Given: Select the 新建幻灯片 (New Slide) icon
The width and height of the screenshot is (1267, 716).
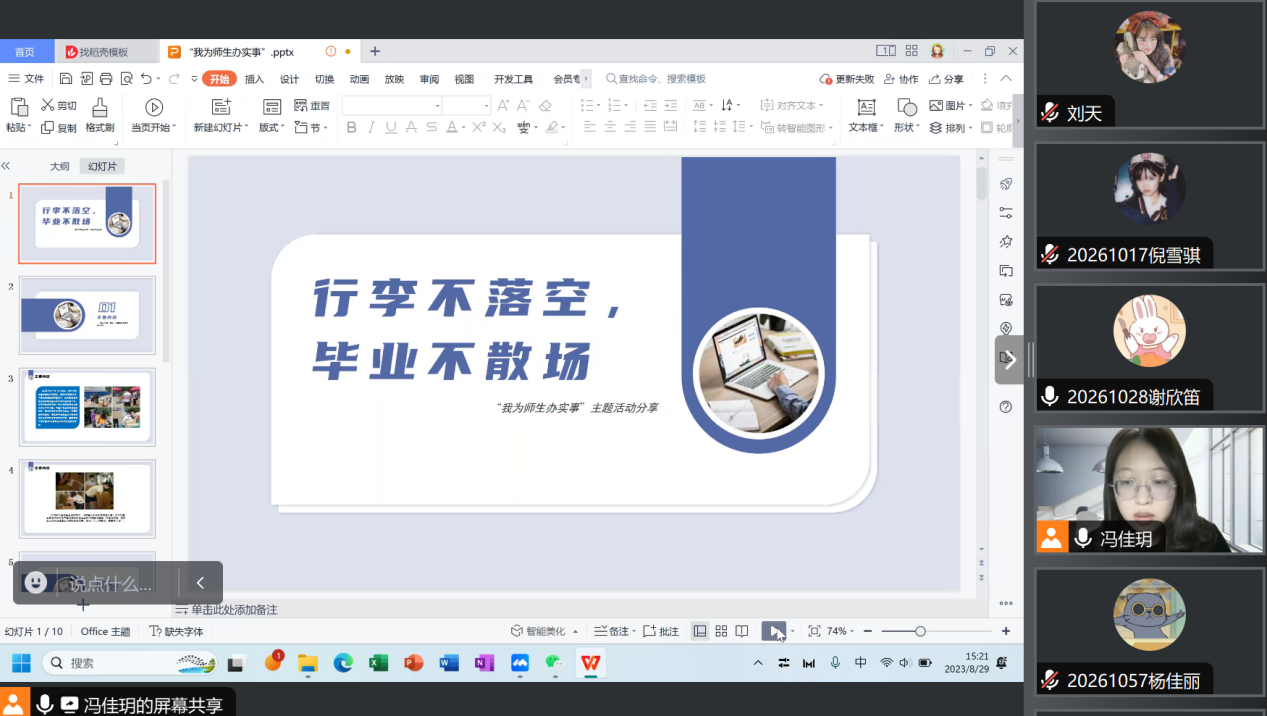Looking at the screenshot, I should [x=221, y=105].
